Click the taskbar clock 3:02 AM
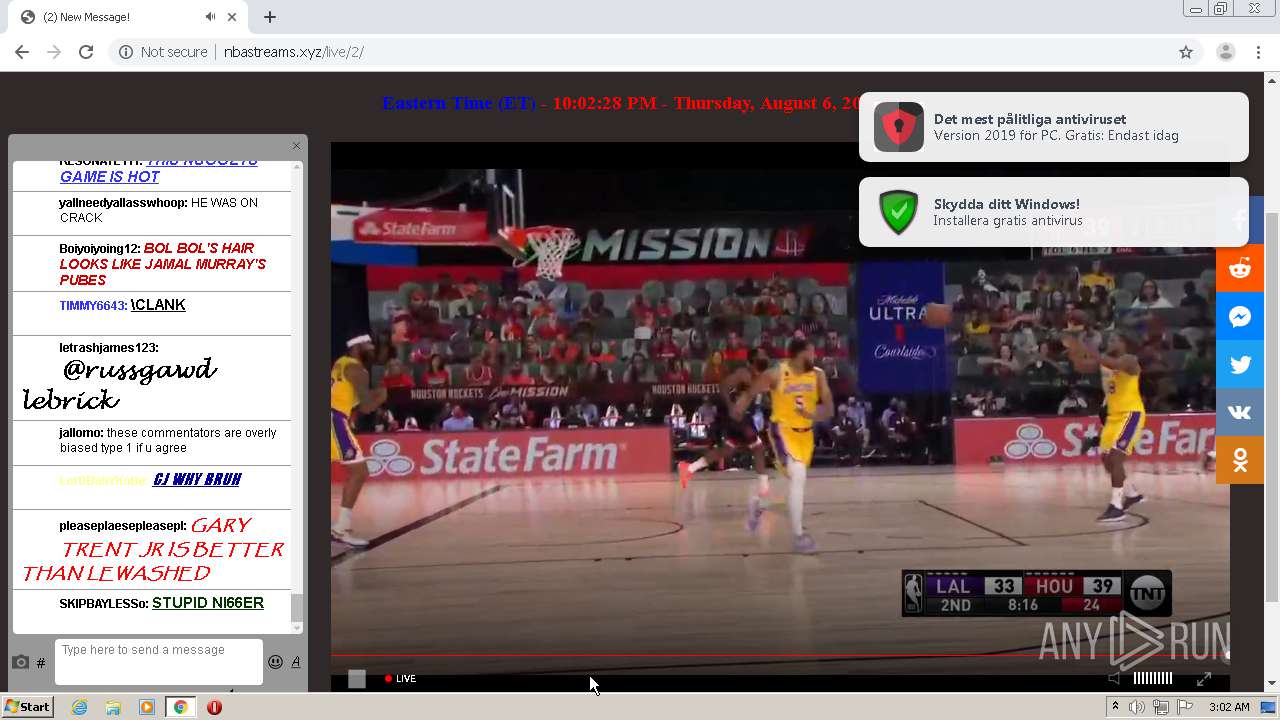The height and width of the screenshot is (720, 1280). (x=1229, y=707)
